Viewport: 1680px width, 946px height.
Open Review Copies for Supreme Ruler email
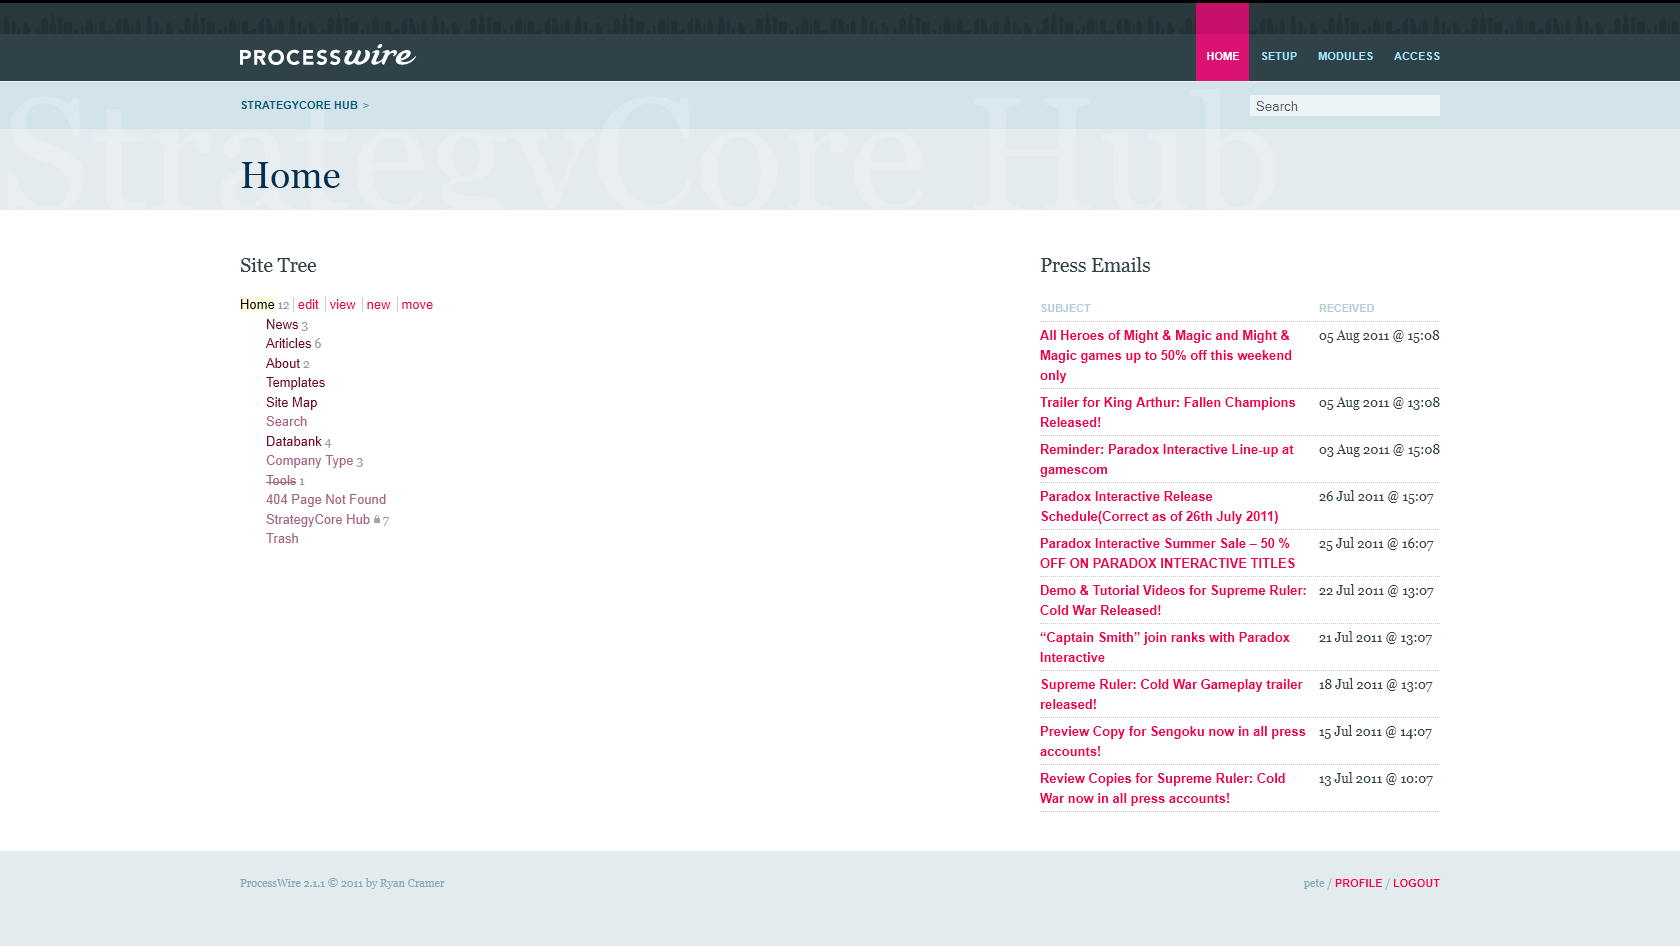pyautogui.click(x=1163, y=789)
